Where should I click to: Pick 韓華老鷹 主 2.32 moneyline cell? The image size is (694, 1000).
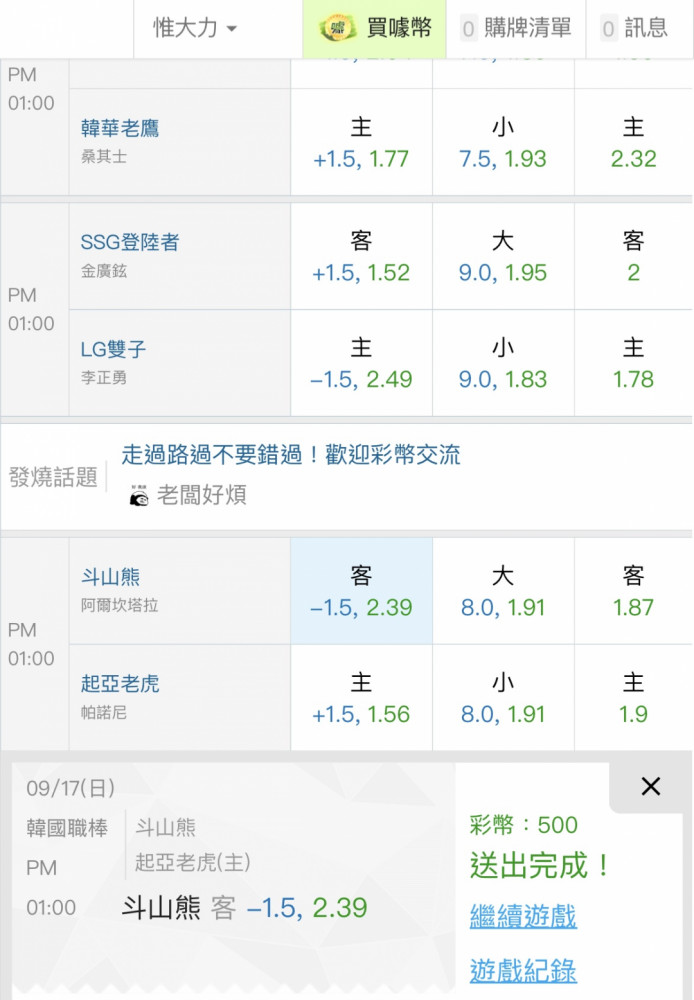[x=633, y=143]
